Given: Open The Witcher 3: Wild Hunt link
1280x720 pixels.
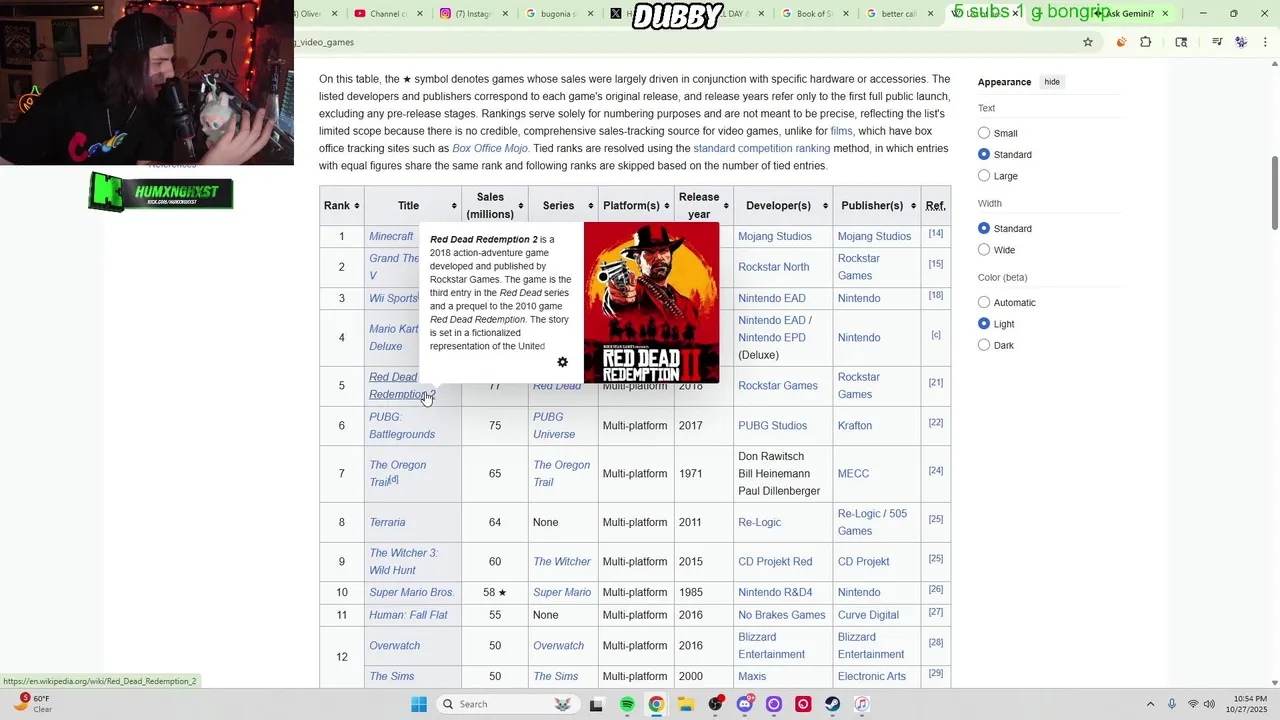Looking at the screenshot, I should [403, 562].
